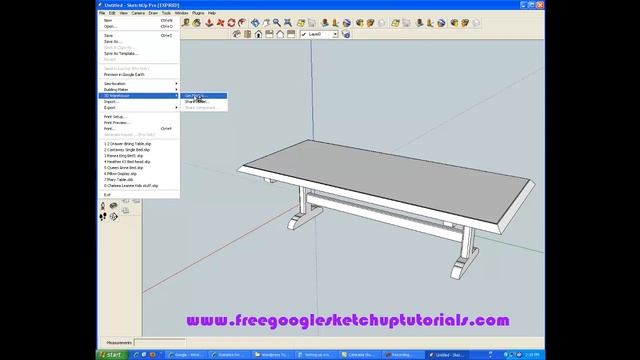Choose Get Models in the submenu
Image resolution: width=640 pixels, height=360 pixels.
click(204, 96)
